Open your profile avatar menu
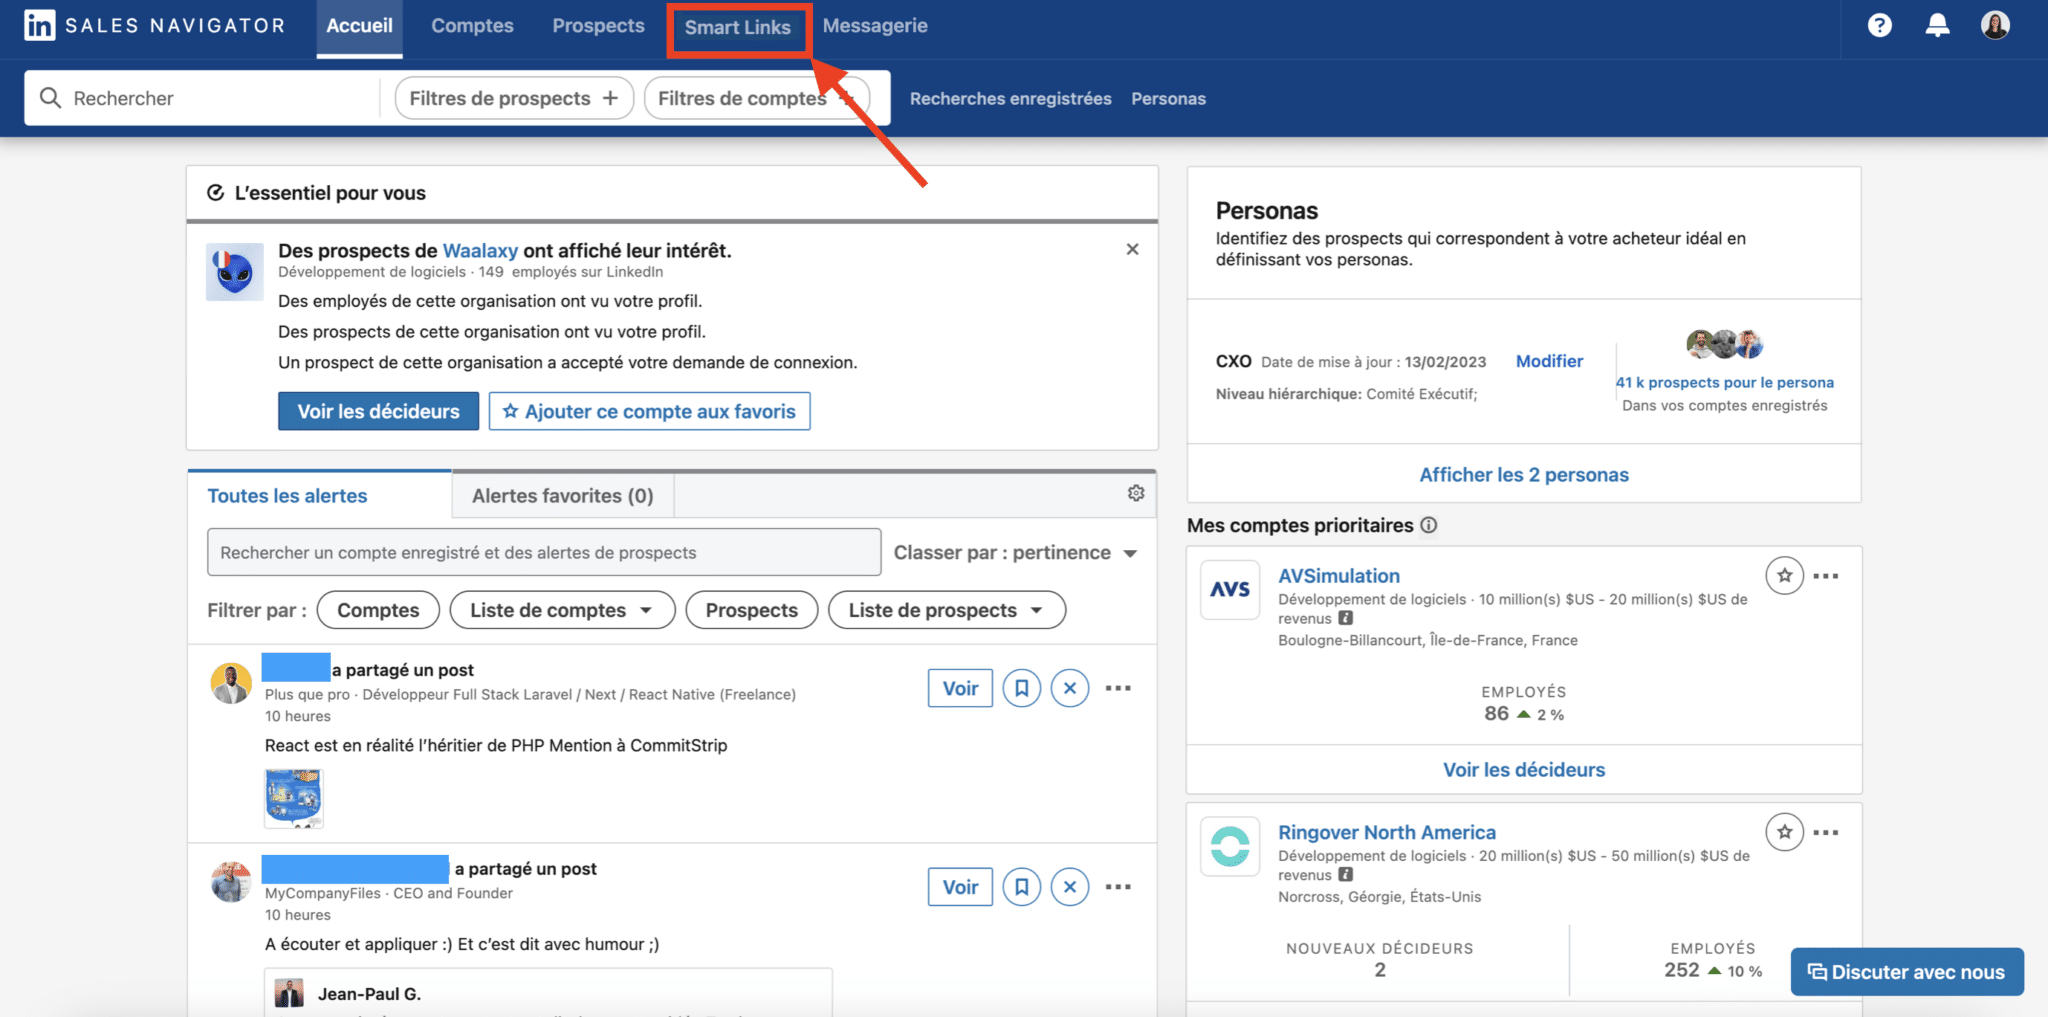The image size is (2048, 1017). [1995, 24]
